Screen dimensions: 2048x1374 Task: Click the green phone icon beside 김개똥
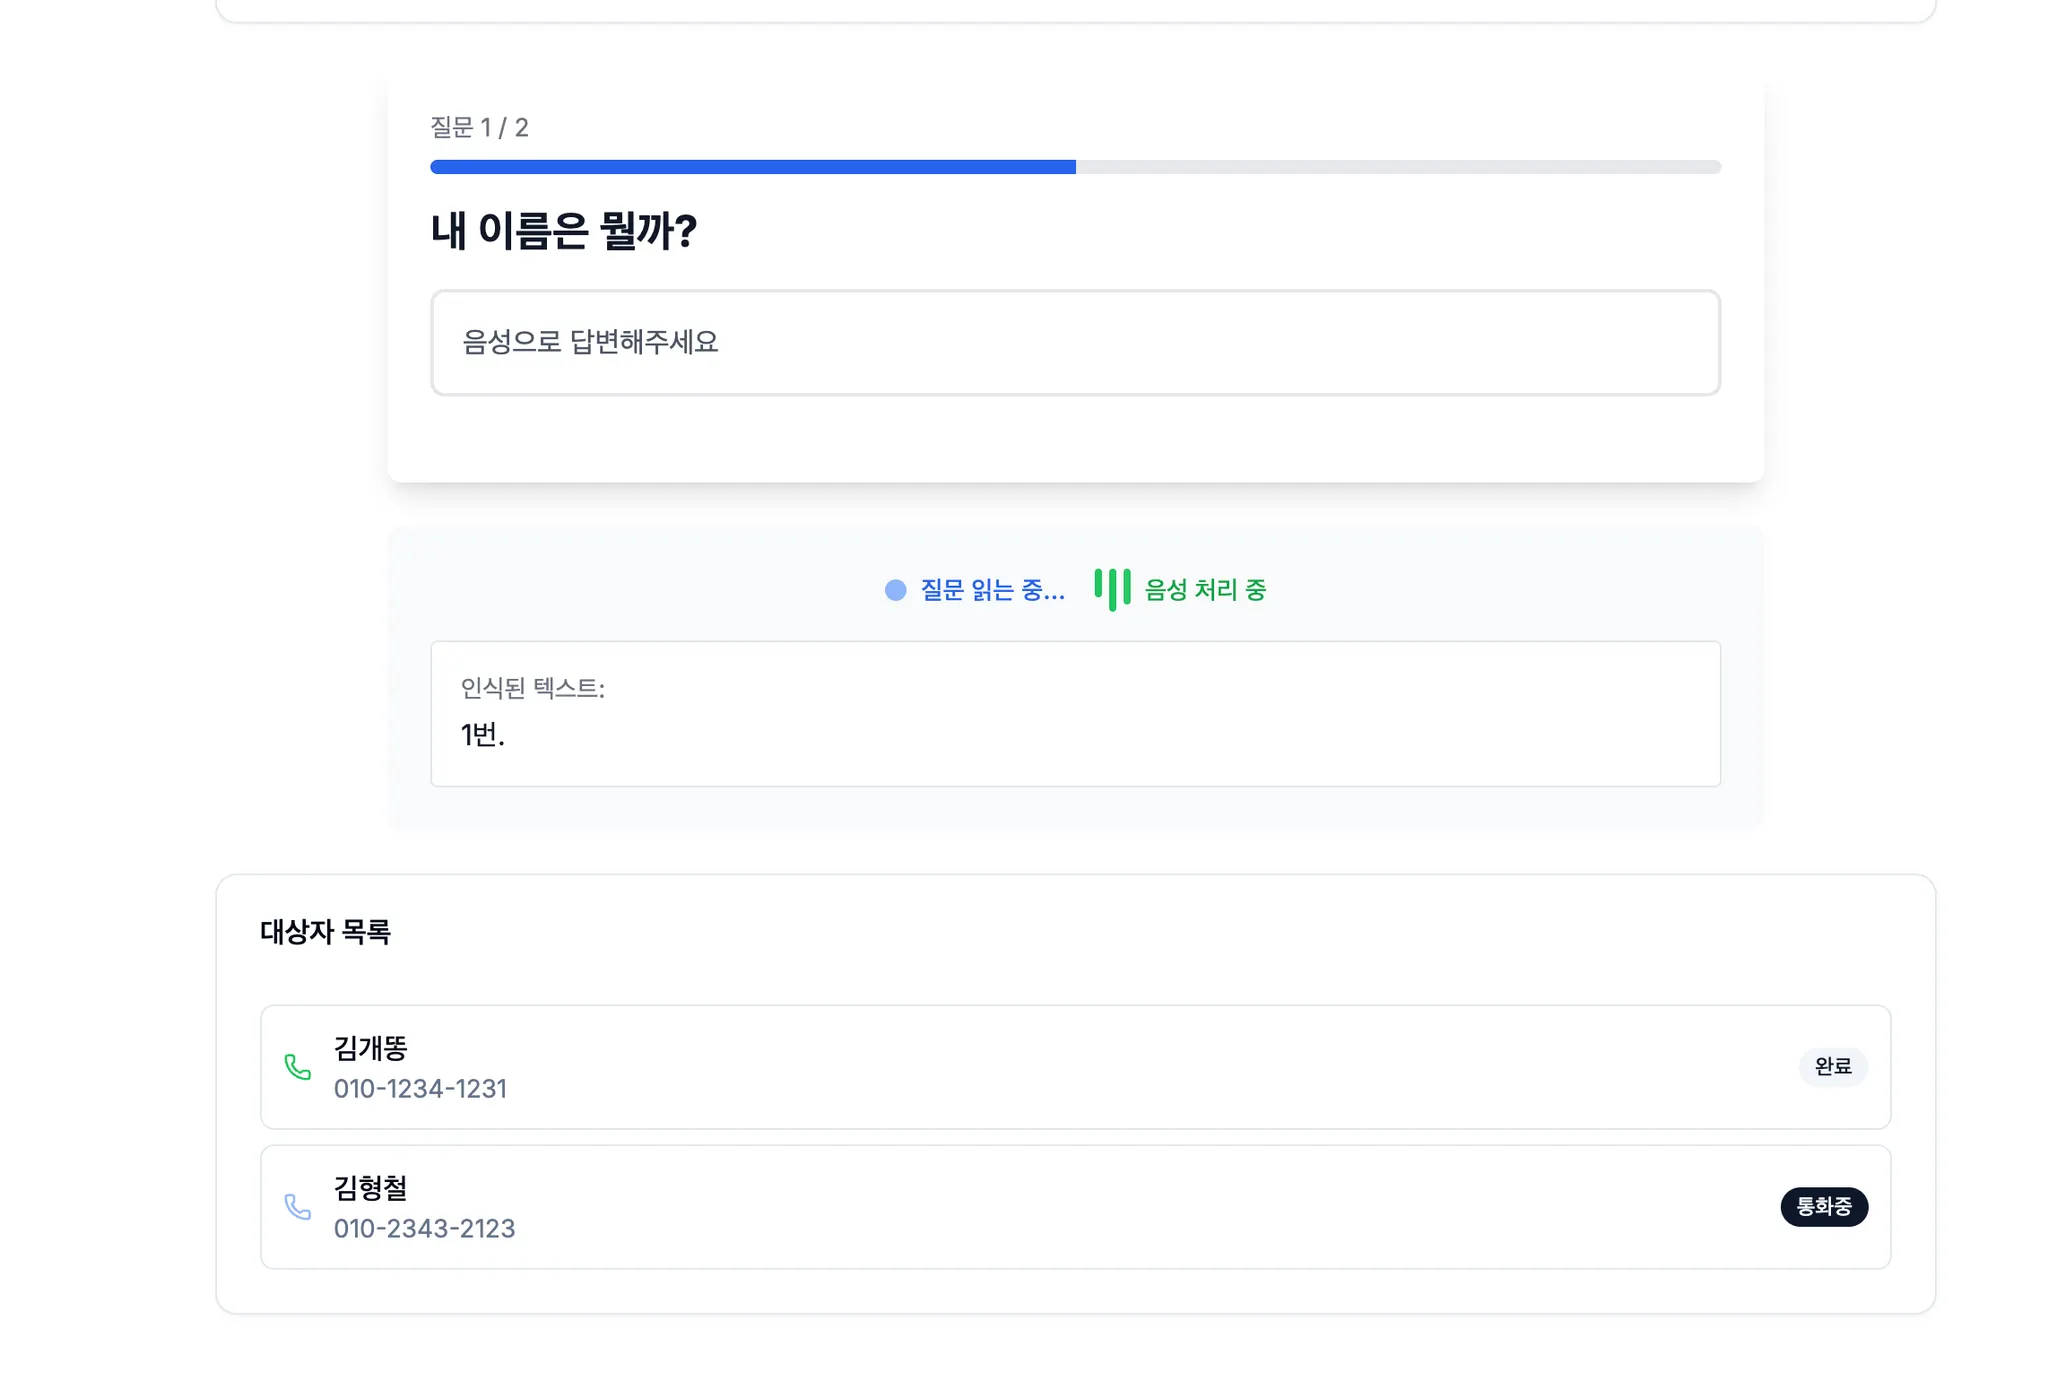297,1067
